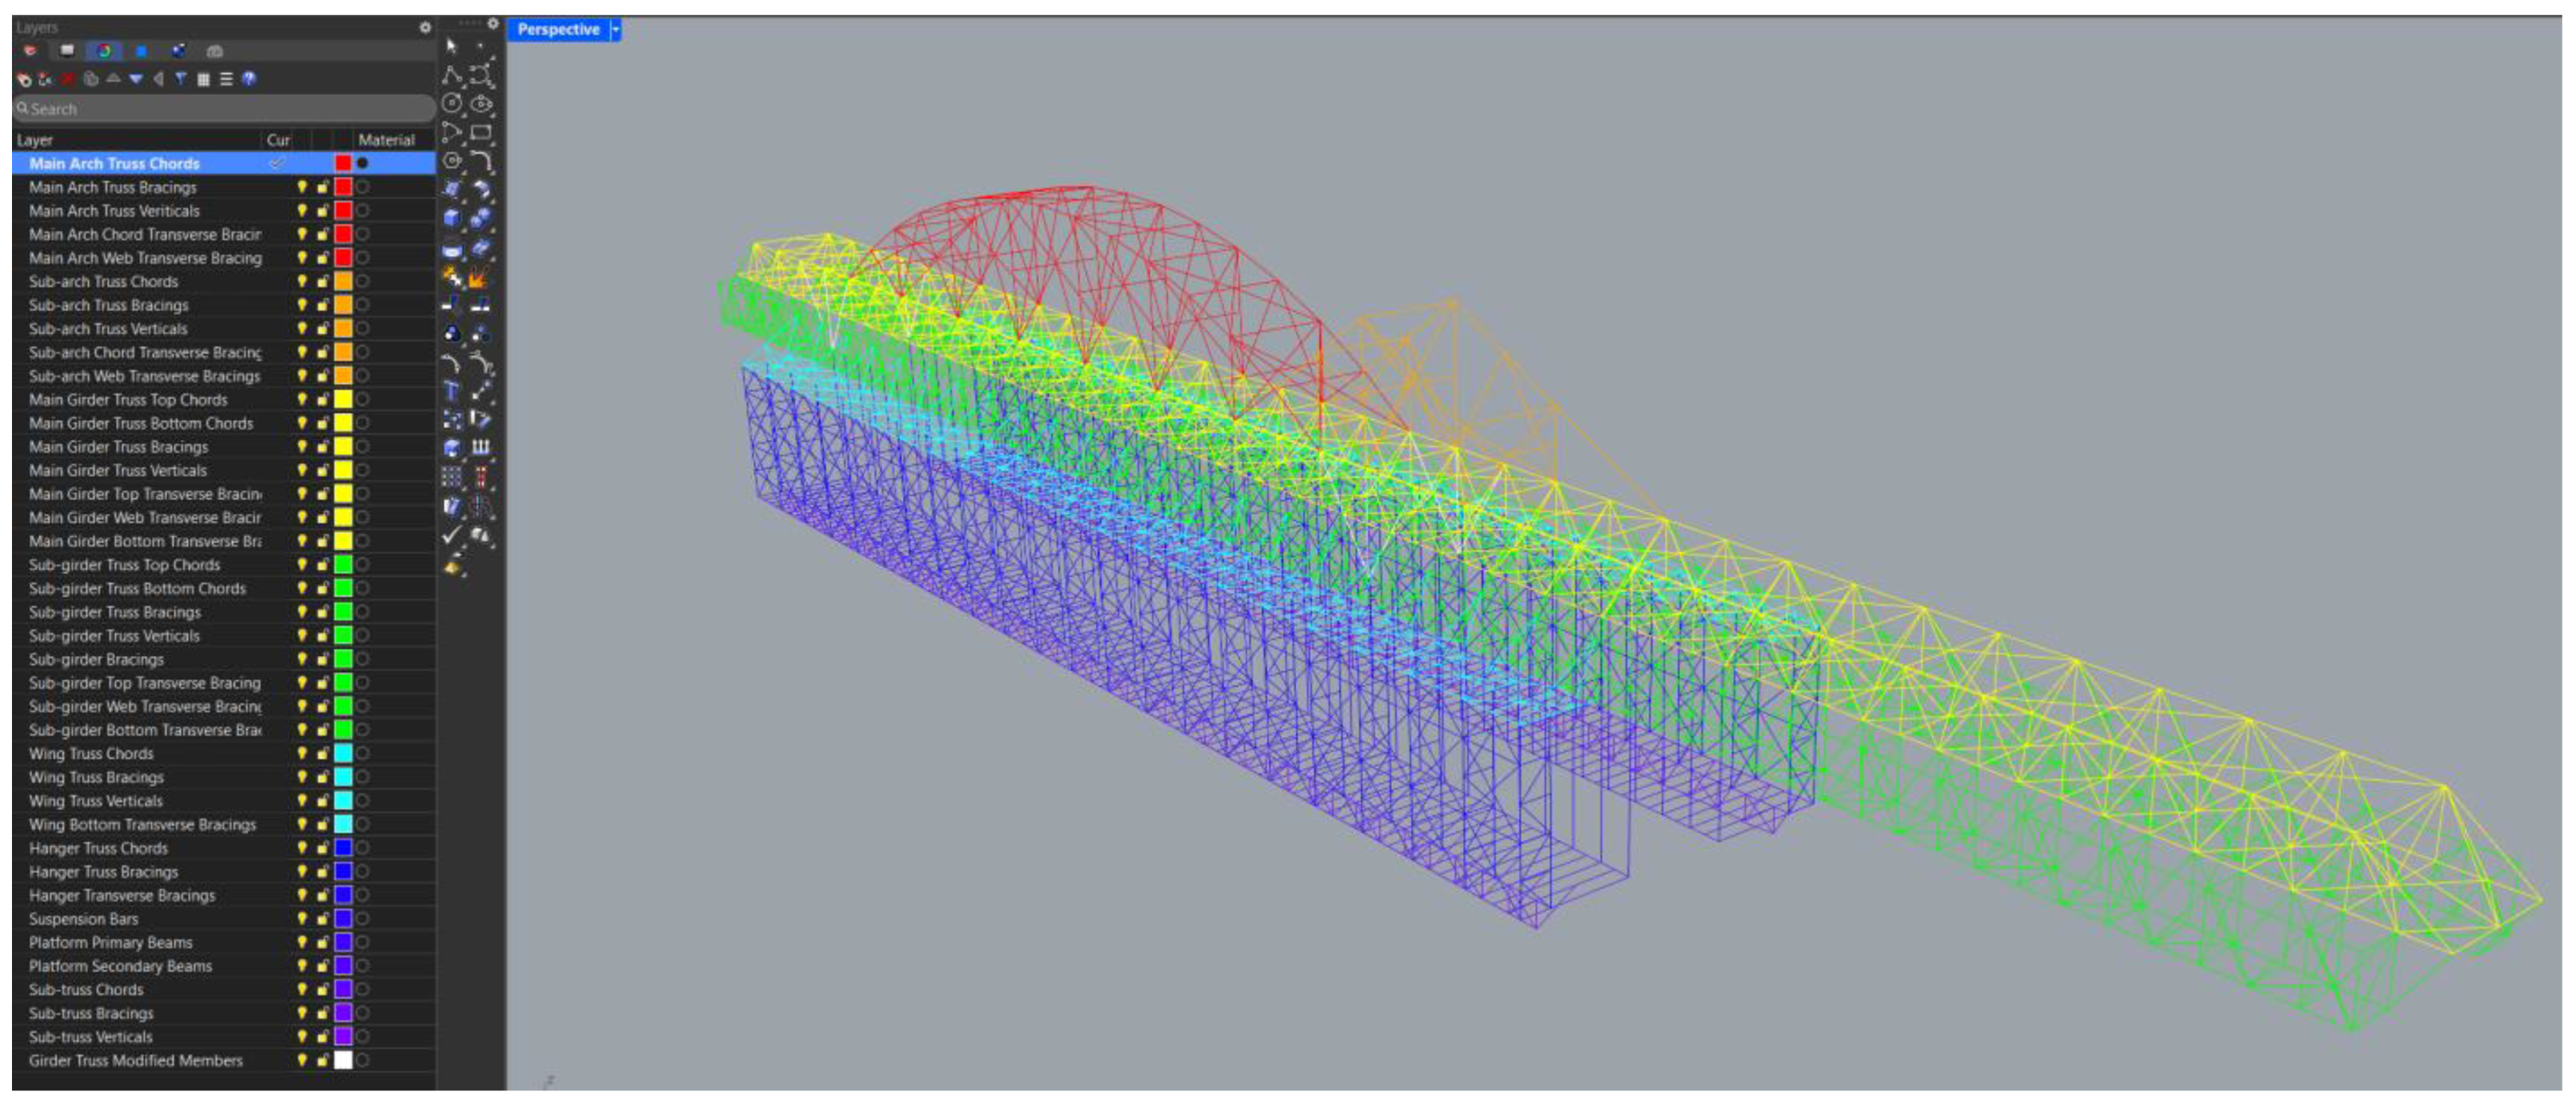Open the Main Girder Truss Top Chords color swatch
Viewport: 2576px width, 1104px height.
(x=343, y=400)
